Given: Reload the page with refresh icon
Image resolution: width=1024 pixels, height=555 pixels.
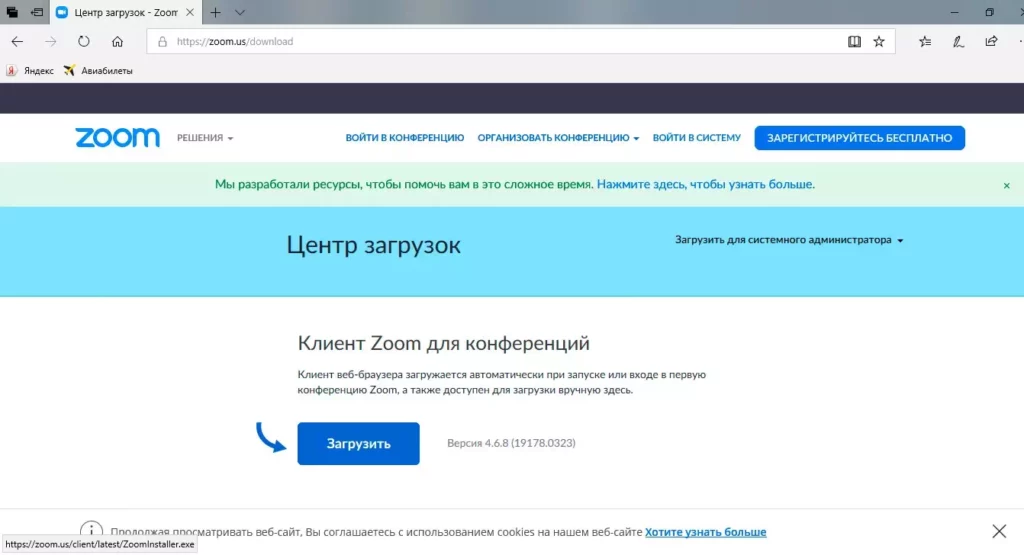Looking at the screenshot, I should 84,41.
